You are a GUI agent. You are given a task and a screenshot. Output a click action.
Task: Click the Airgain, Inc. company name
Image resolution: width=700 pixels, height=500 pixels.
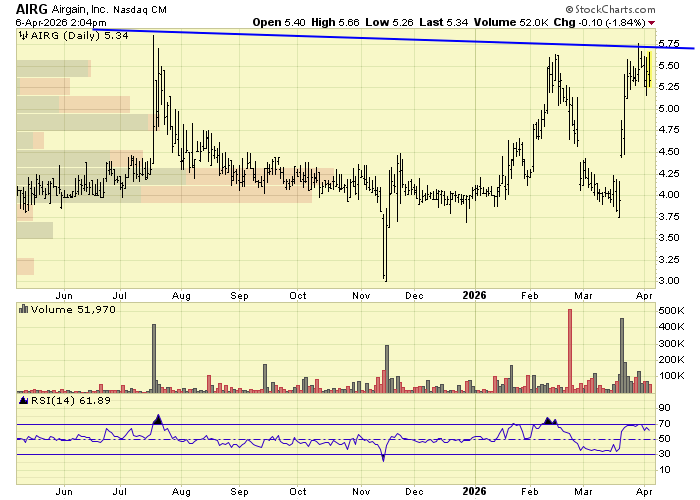pos(79,9)
